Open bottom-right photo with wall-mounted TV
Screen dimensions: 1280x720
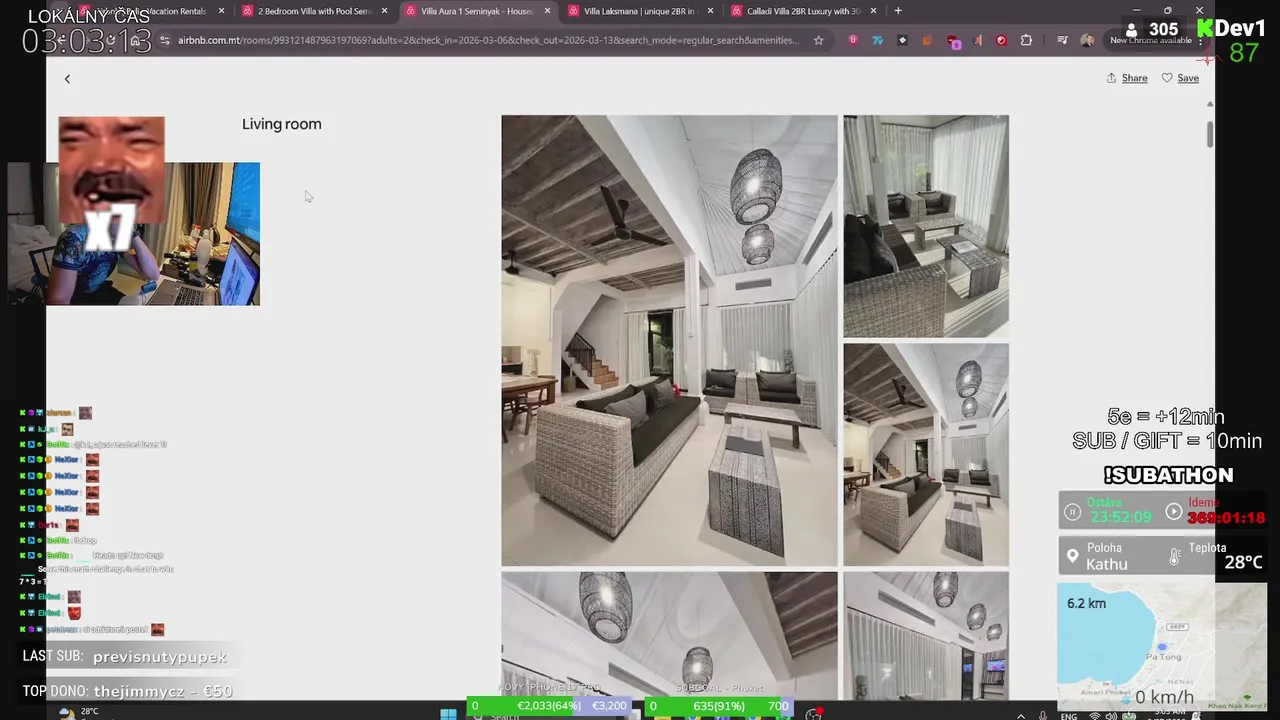coord(926,636)
